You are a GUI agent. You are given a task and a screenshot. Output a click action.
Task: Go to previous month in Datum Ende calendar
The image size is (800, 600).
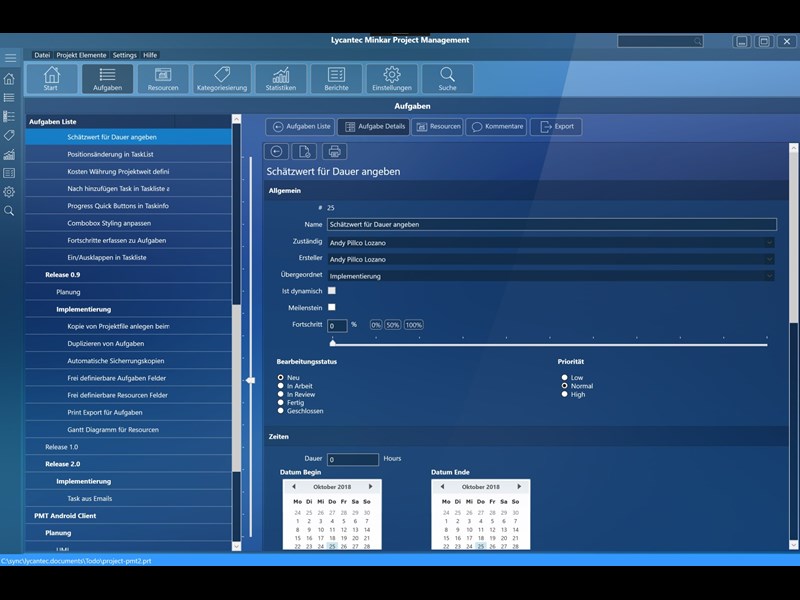[x=442, y=487]
